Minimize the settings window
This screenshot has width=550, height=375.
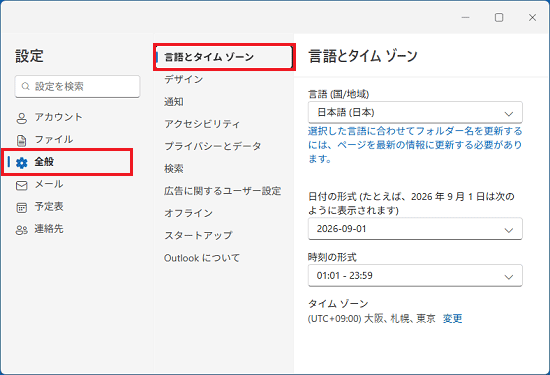465,18
